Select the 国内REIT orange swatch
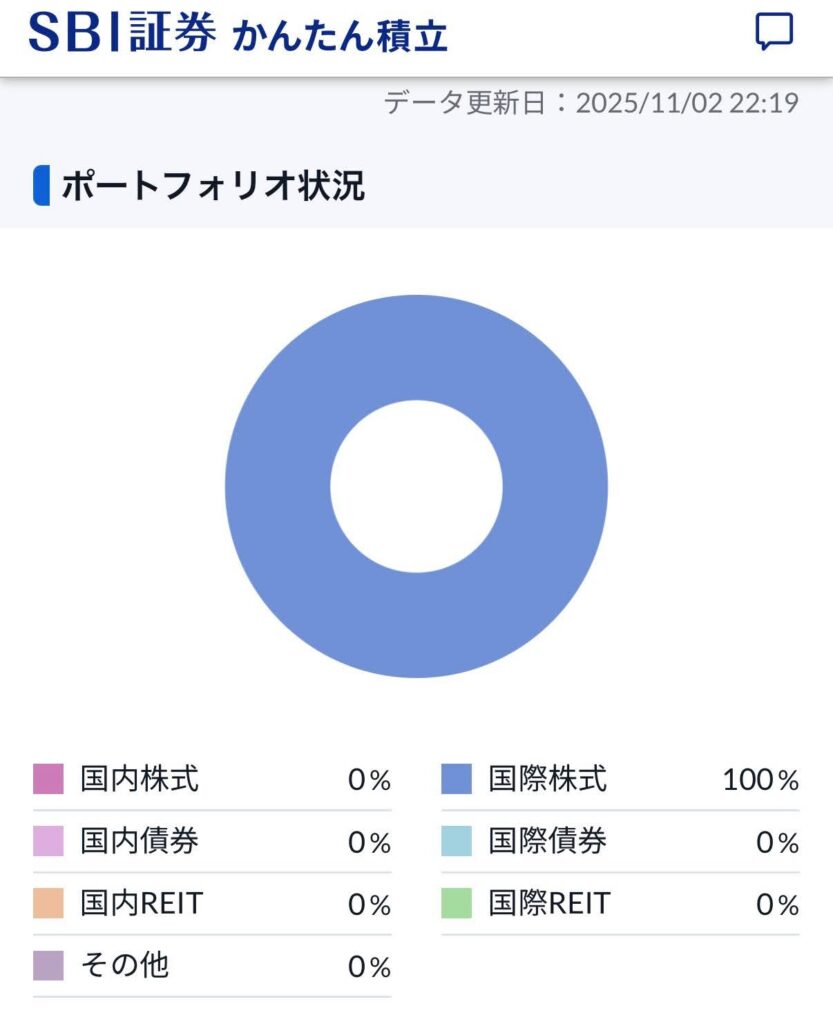The width and height of the screenshot is (833, 1024). click(x=48, y=903)
